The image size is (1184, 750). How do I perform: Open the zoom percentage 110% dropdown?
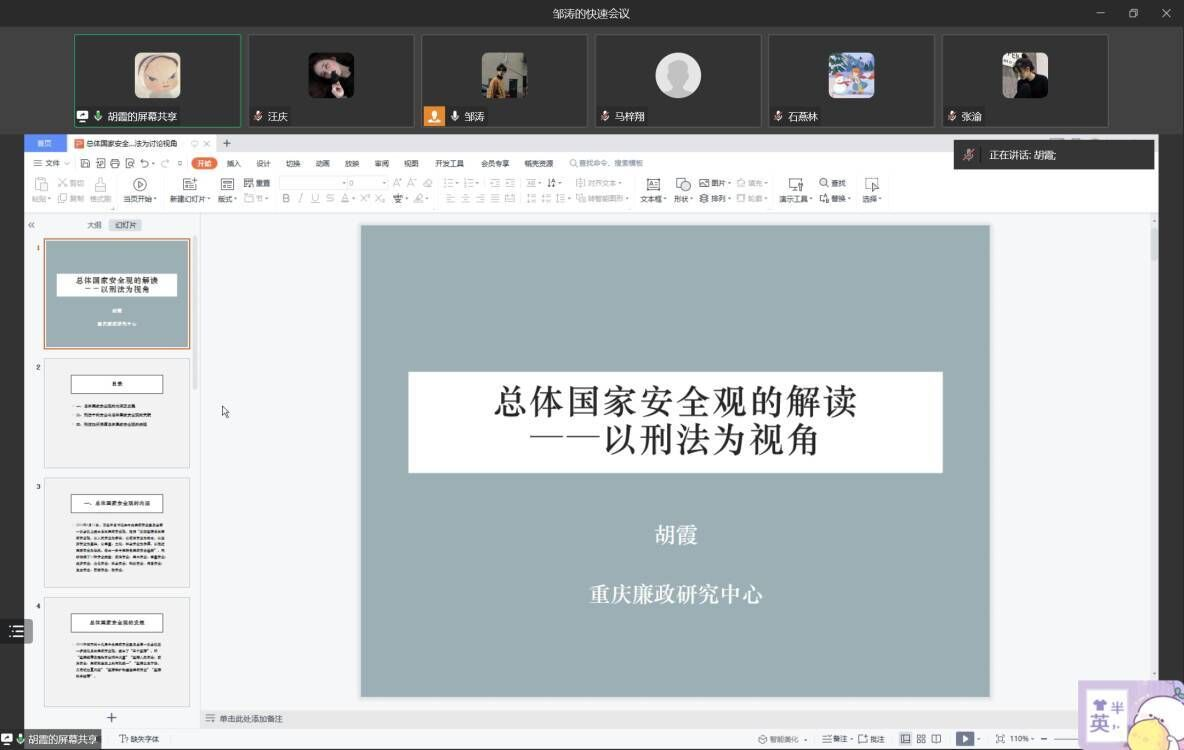pyautogui.click(x=1023, y=739)
